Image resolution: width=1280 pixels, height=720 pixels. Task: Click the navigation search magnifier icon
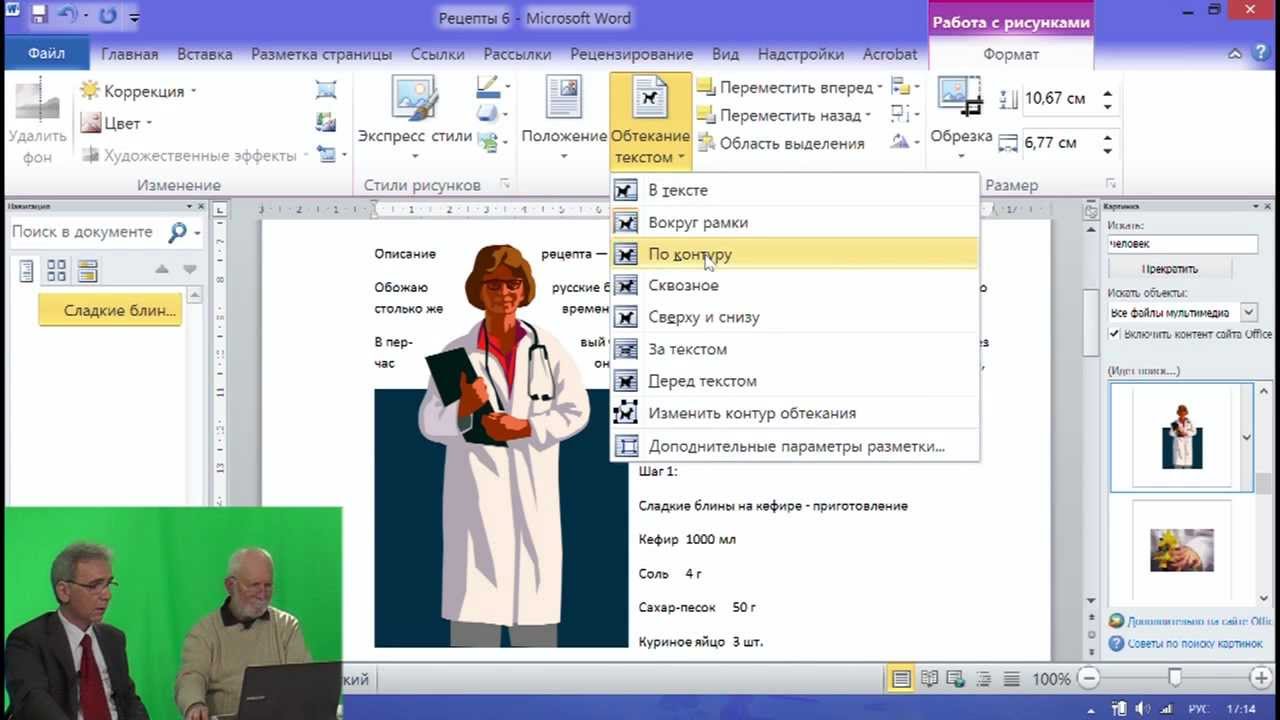[x=177, y=232]
